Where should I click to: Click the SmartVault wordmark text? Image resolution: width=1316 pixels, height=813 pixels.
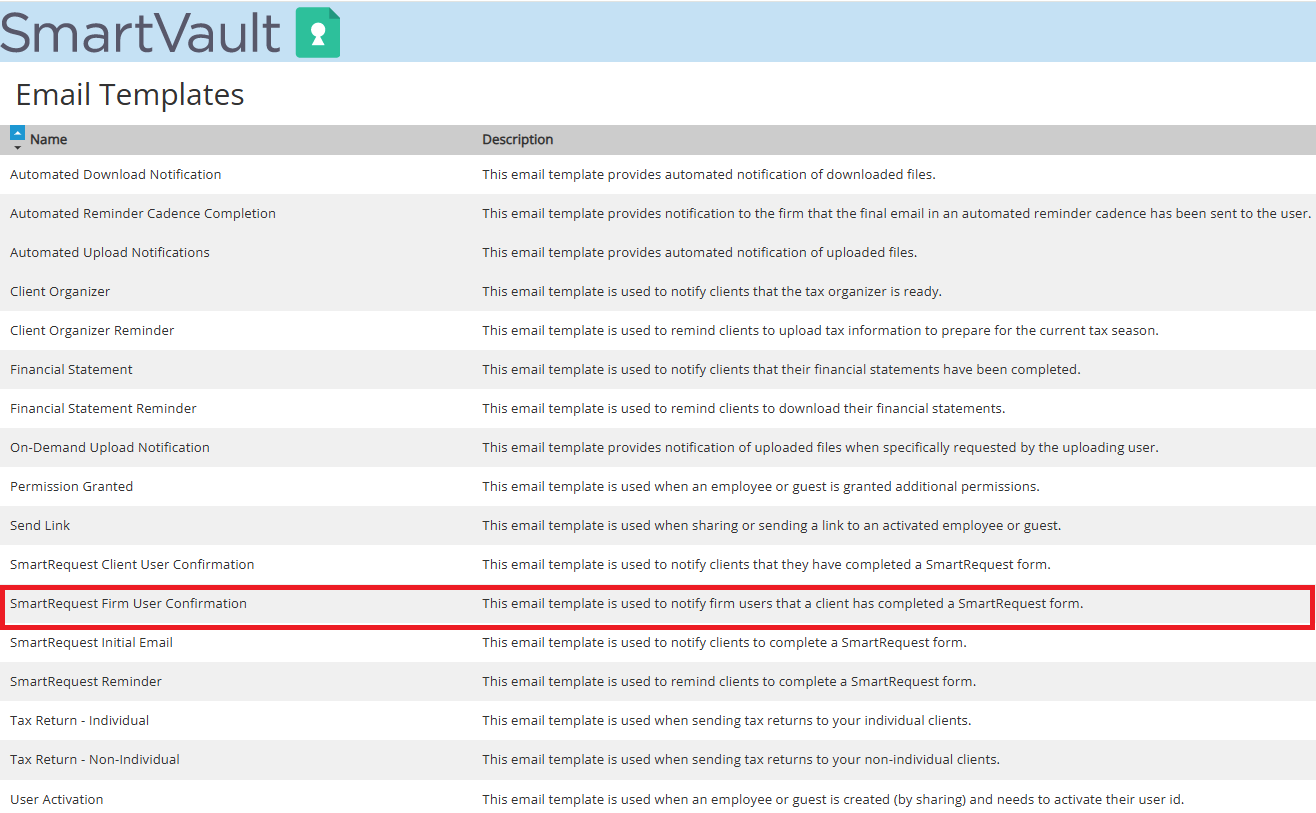point(141,33)
